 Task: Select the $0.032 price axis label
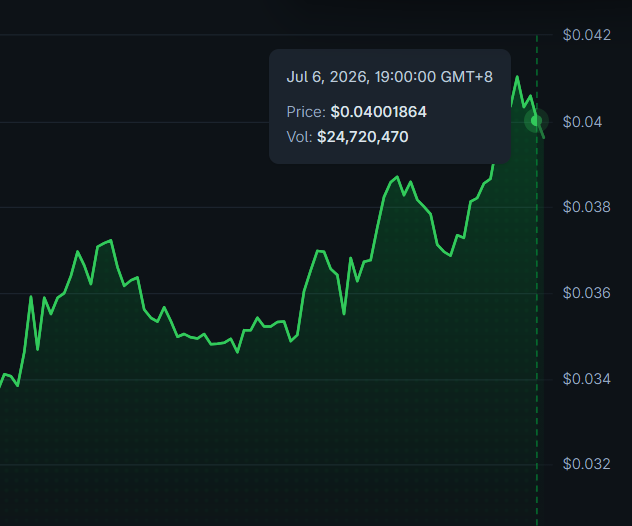coord(587,464)
